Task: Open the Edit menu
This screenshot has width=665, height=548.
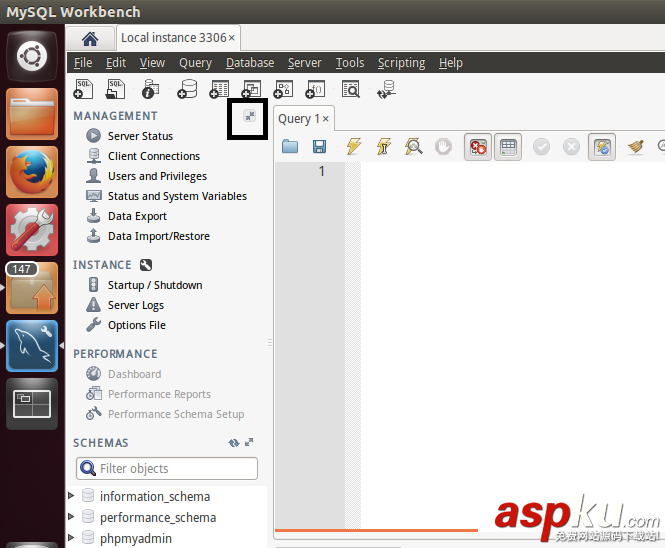Action: 116,63
